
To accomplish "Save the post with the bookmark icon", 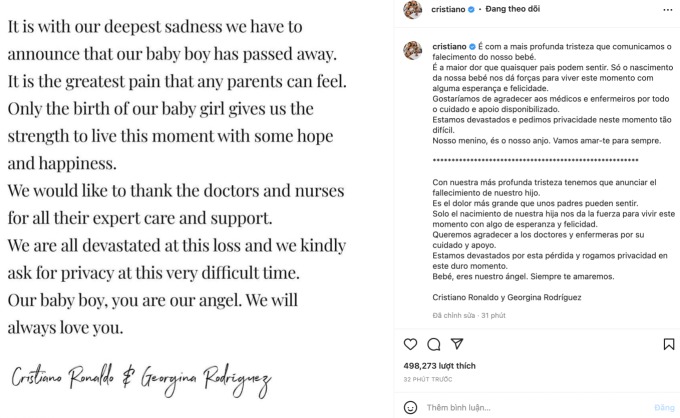I will click(x=668, y=344).
